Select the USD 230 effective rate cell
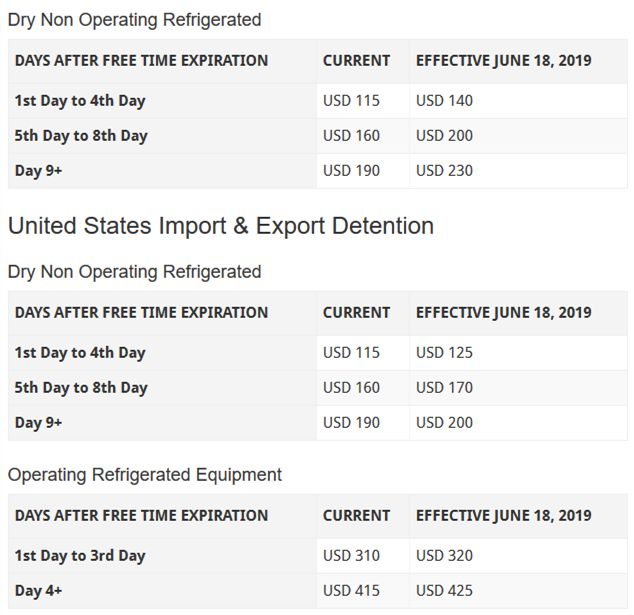This screenshot has width=634, height=615. 444,171
